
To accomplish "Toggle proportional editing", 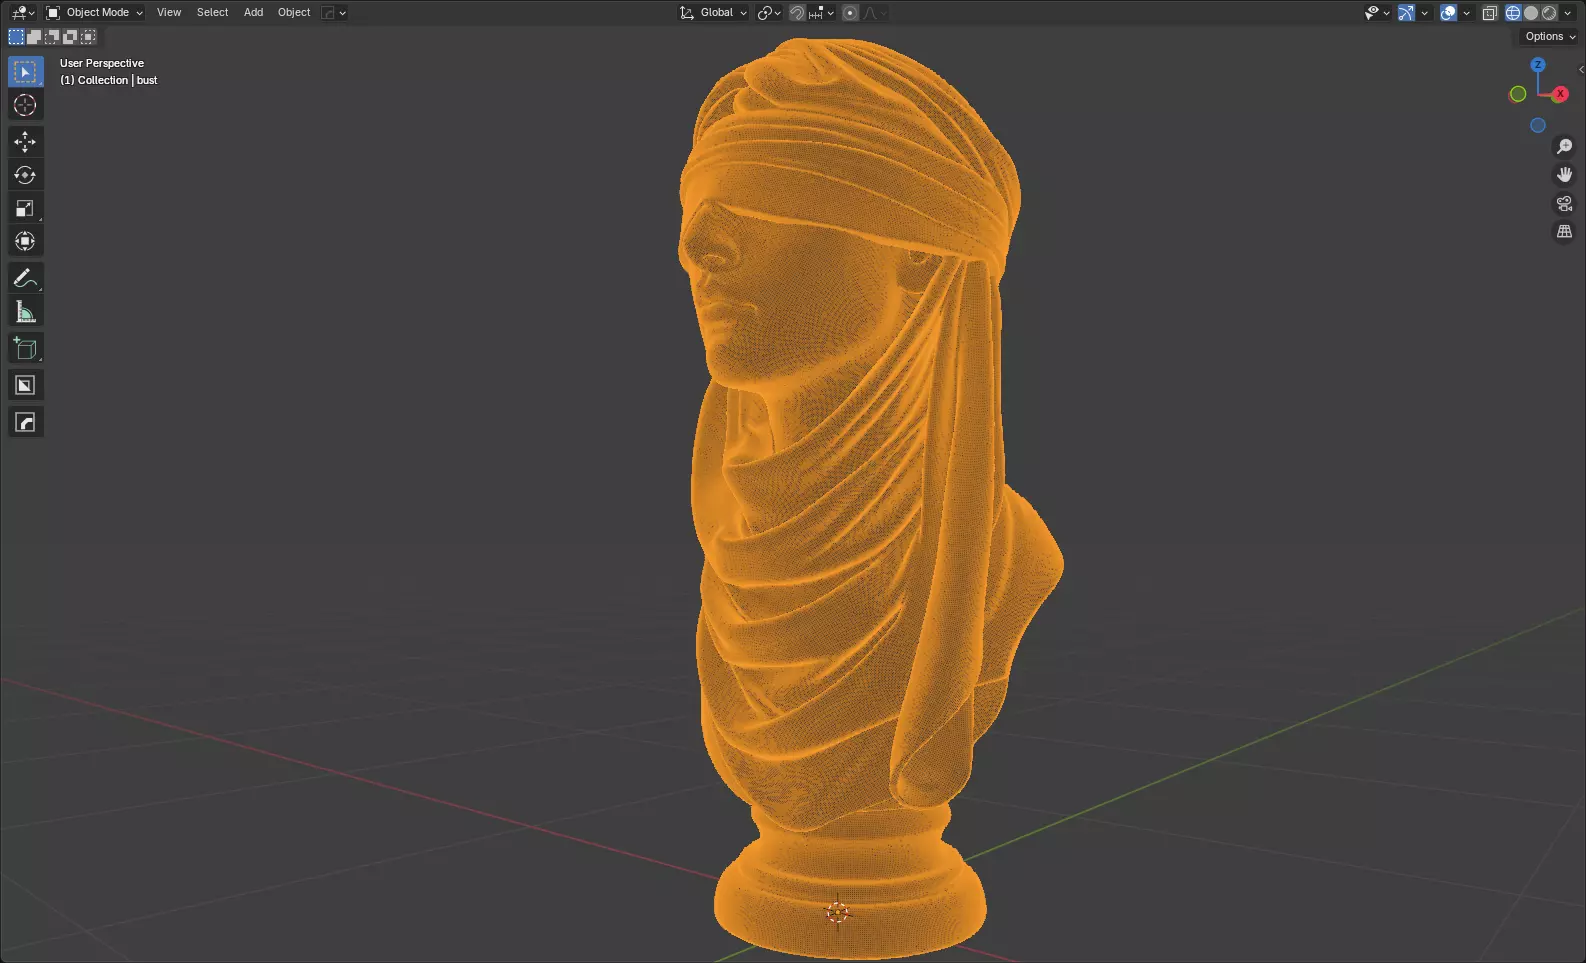I will click(850, 13).
